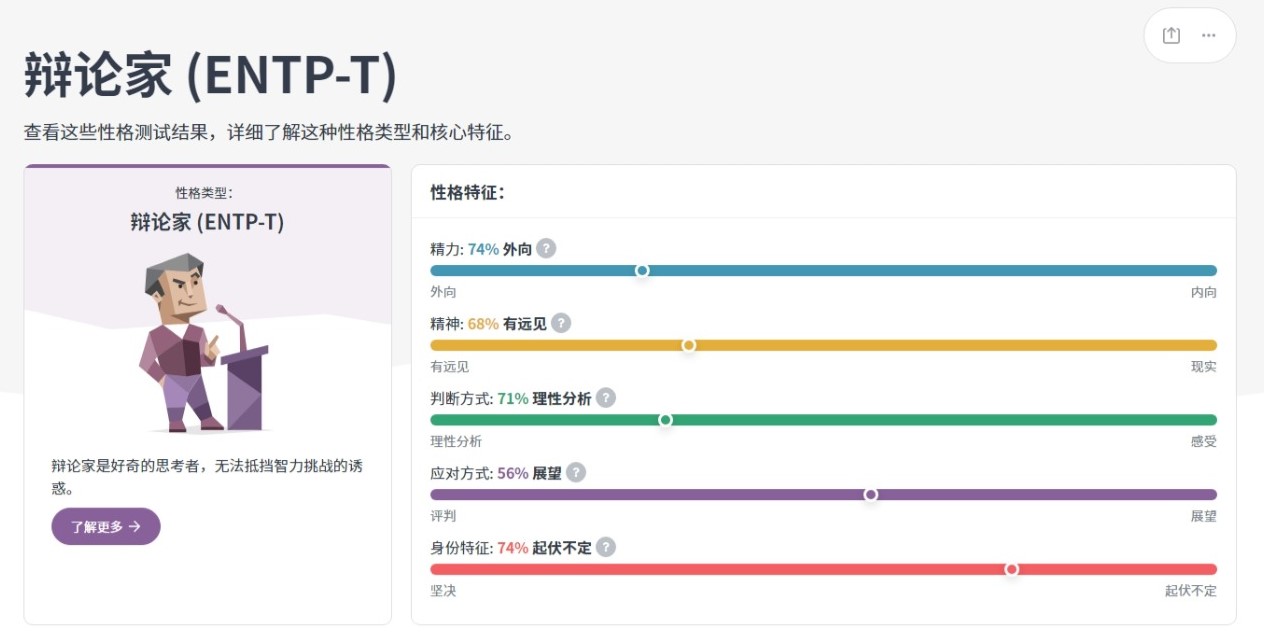Screen dimensions: 1264x634
Task: Click the green 判断方式 slider handle
Action: (x=665, y=420)
